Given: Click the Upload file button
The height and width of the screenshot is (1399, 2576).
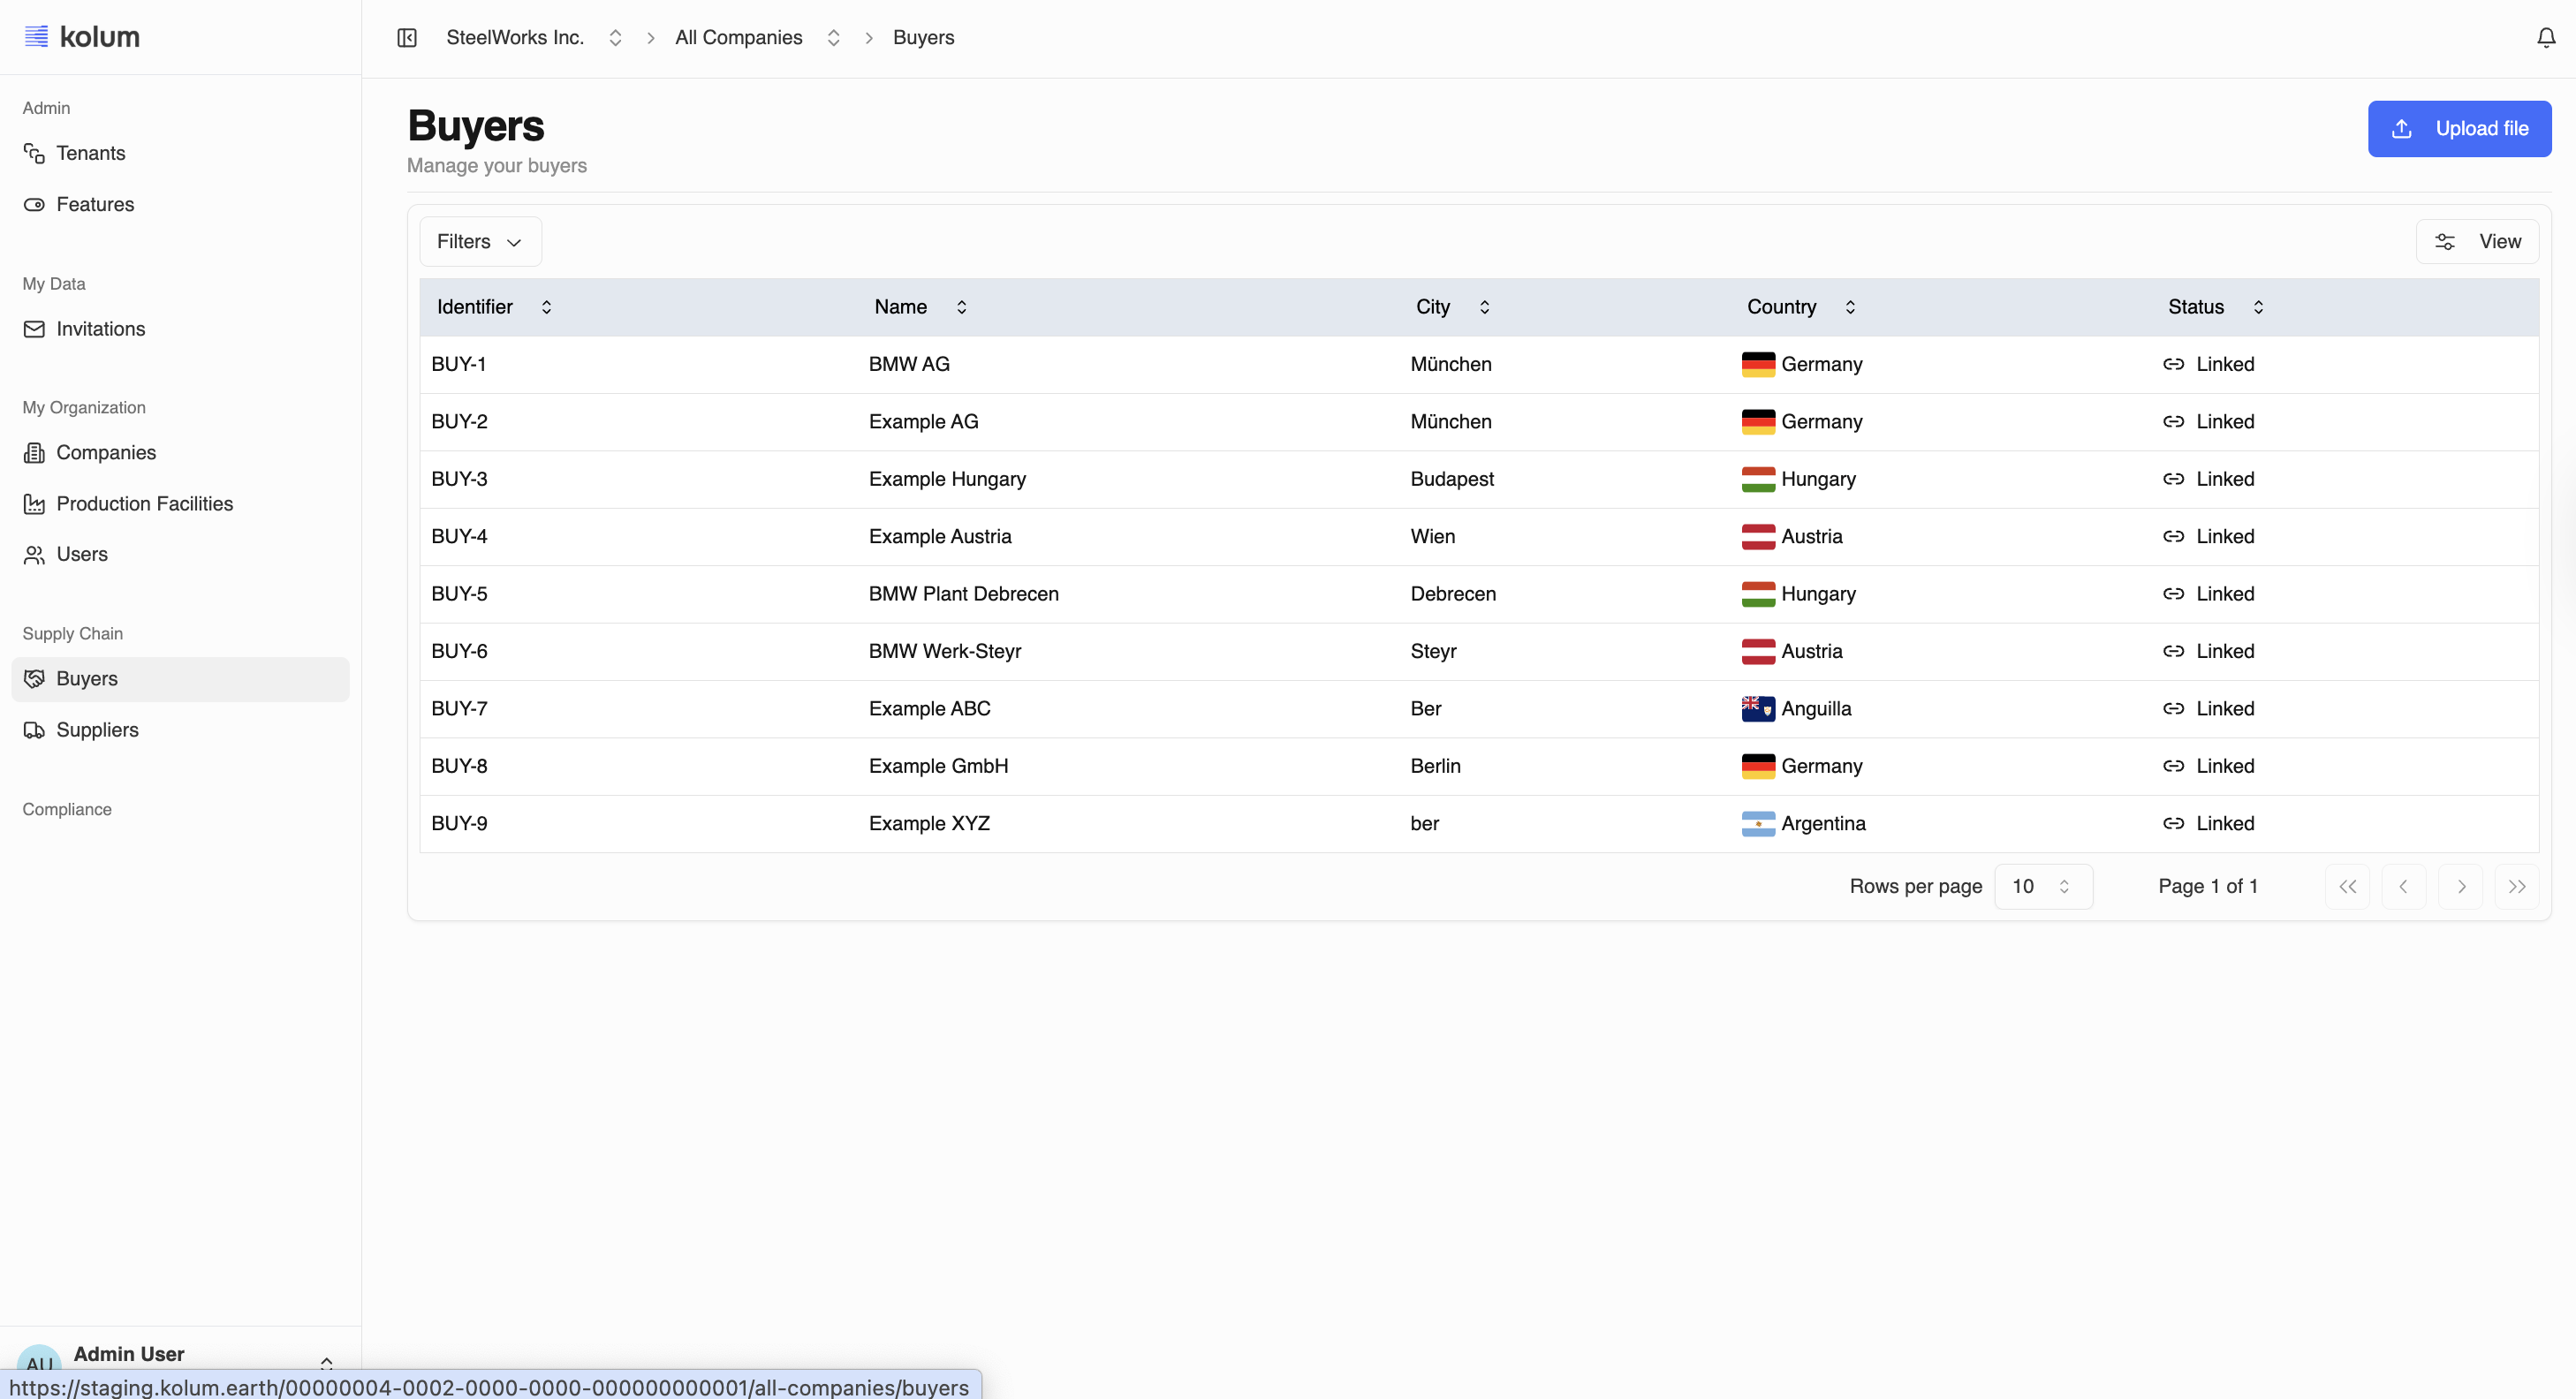Looking at the screenshot, I should (2458, 129).
